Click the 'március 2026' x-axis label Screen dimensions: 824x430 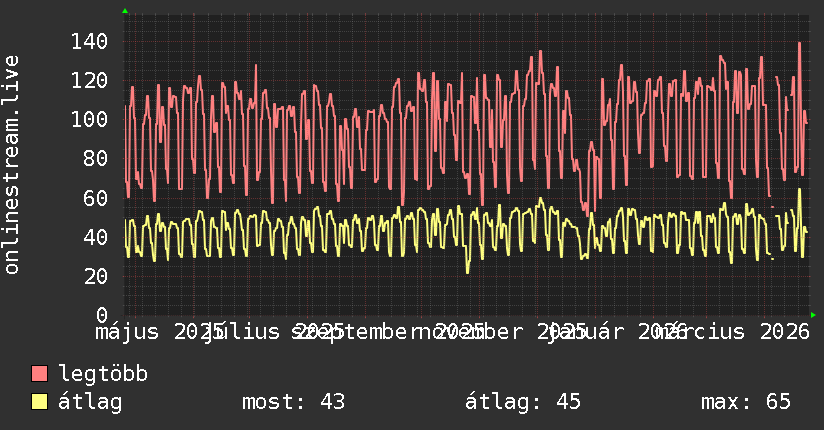(x=733, y=332)
